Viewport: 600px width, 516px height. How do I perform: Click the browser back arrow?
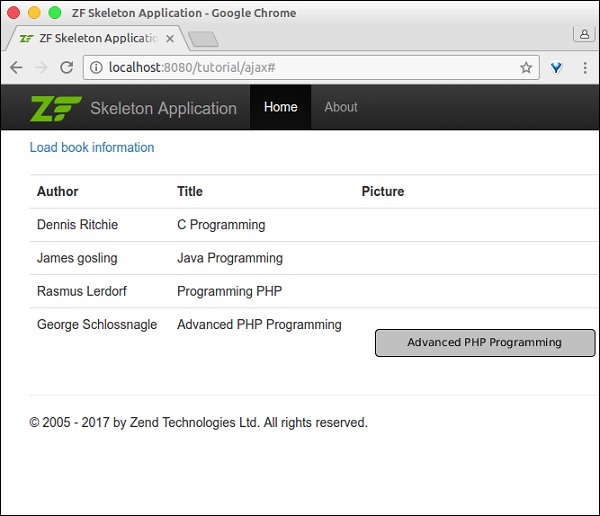[x=16, y=68]
